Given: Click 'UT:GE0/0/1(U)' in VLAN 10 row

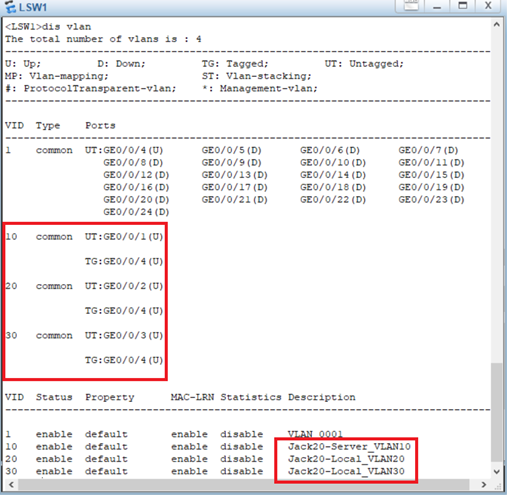Looking at the screenshot, I should pos(124,237).
